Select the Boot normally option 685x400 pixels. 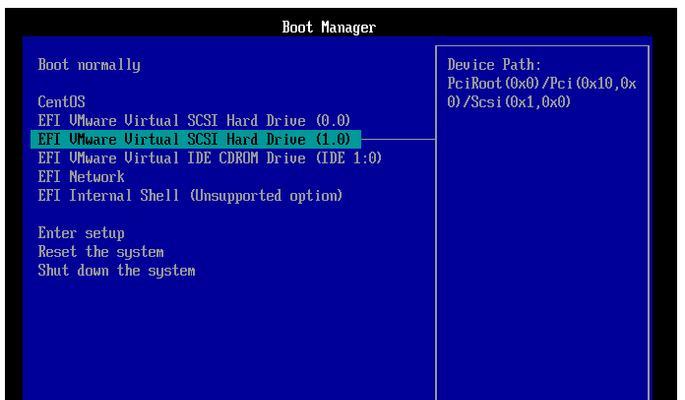89,65
